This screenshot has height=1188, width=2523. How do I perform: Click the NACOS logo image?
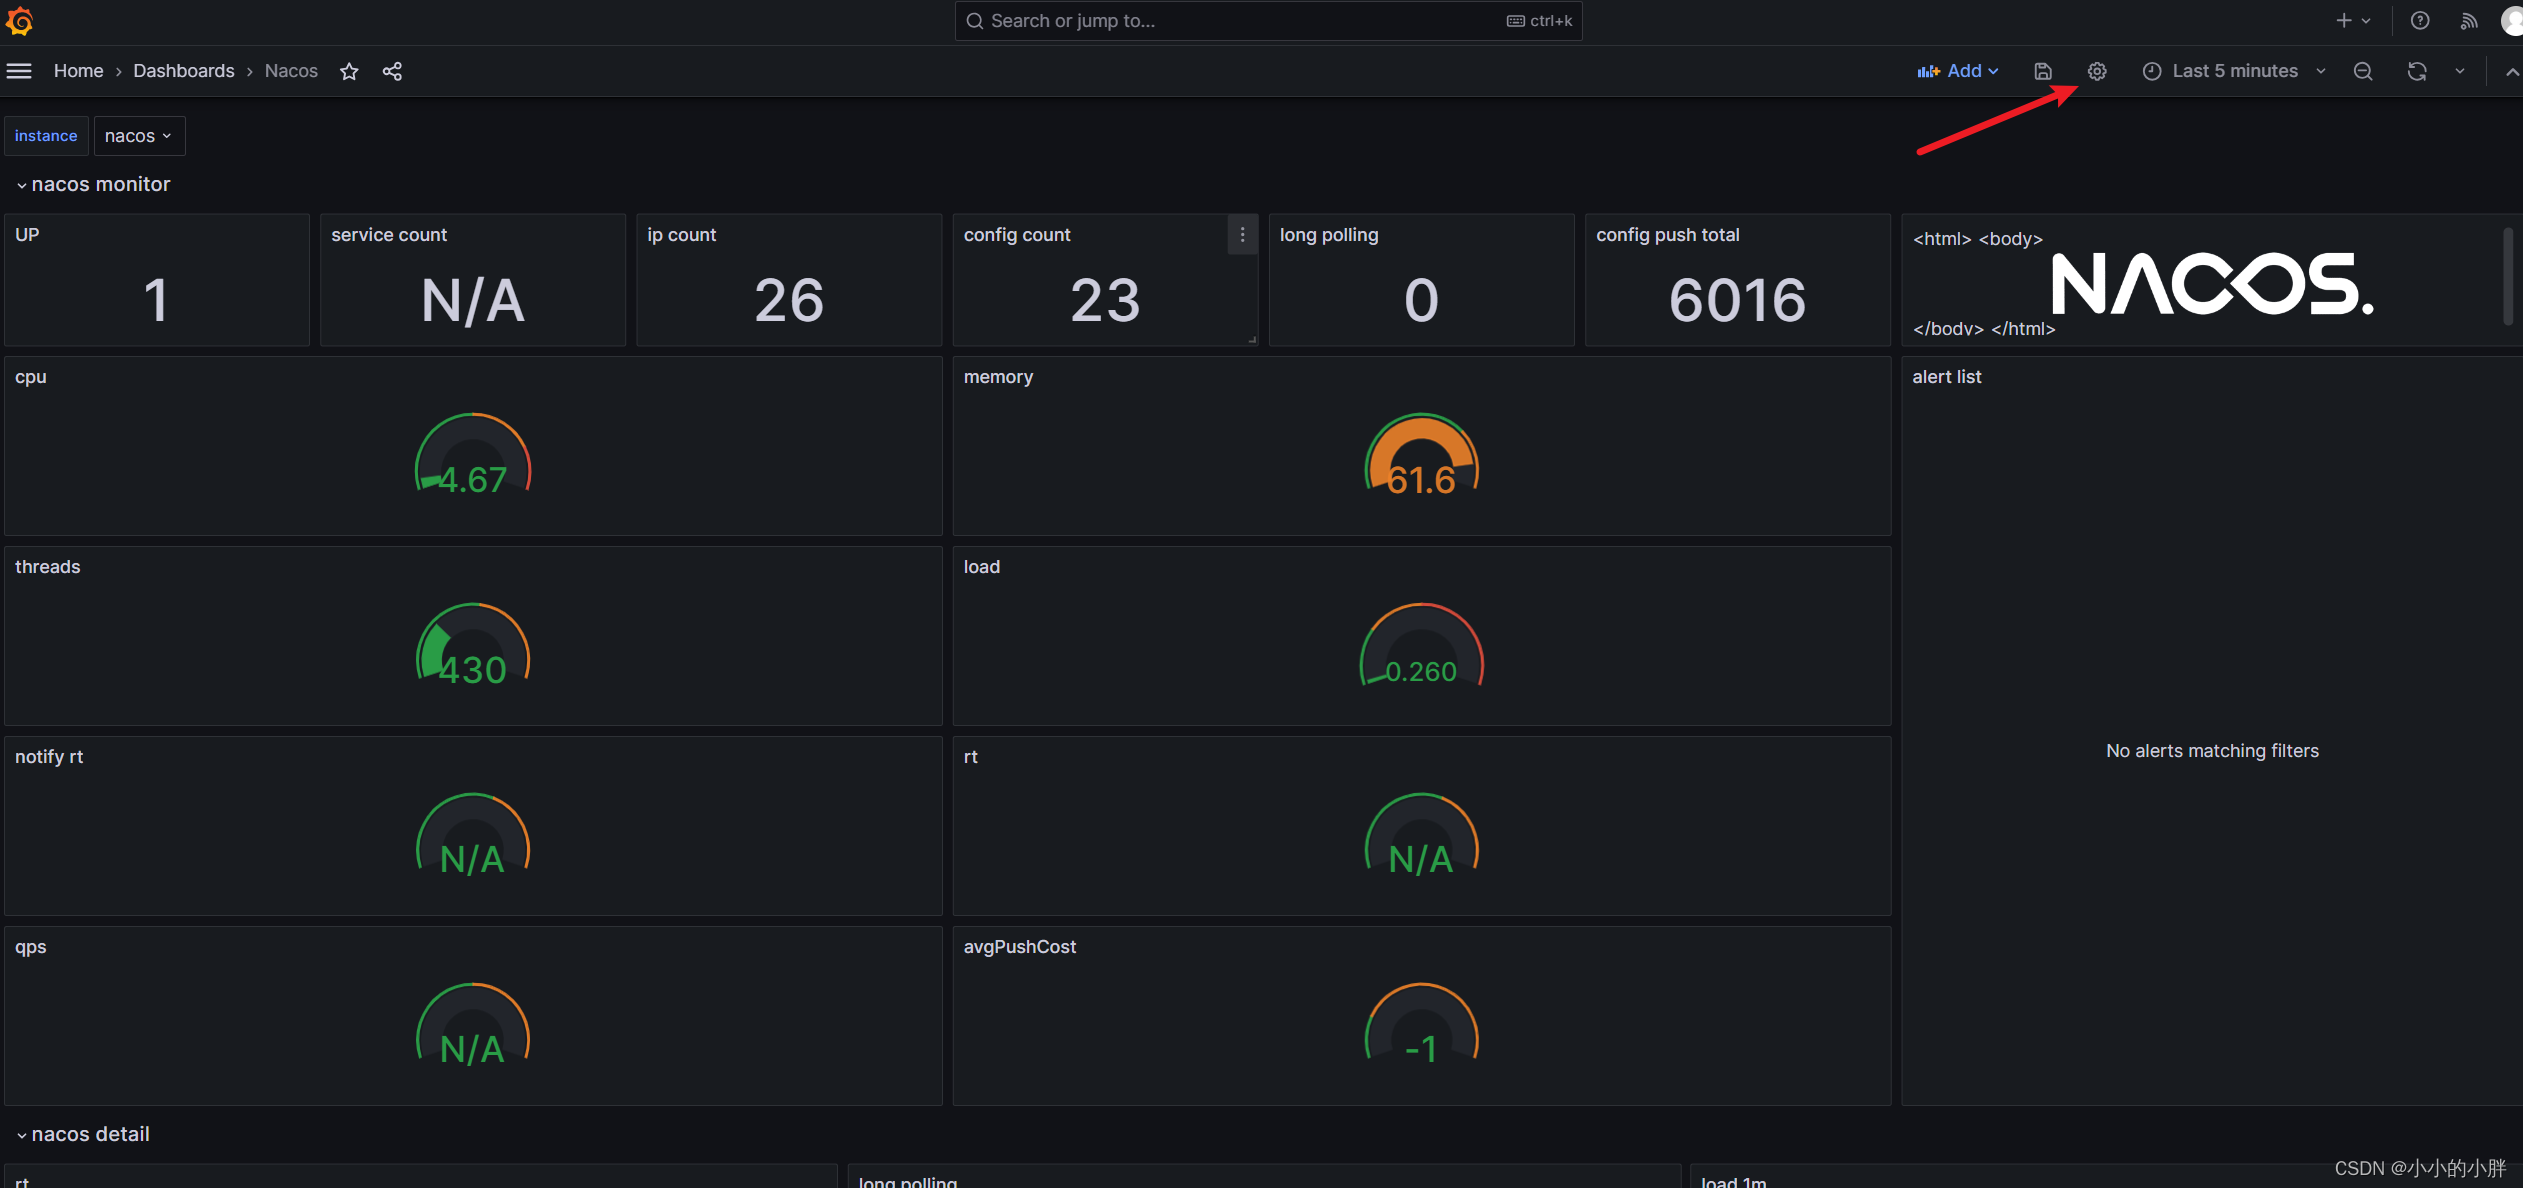click(x=2212, y=283)
